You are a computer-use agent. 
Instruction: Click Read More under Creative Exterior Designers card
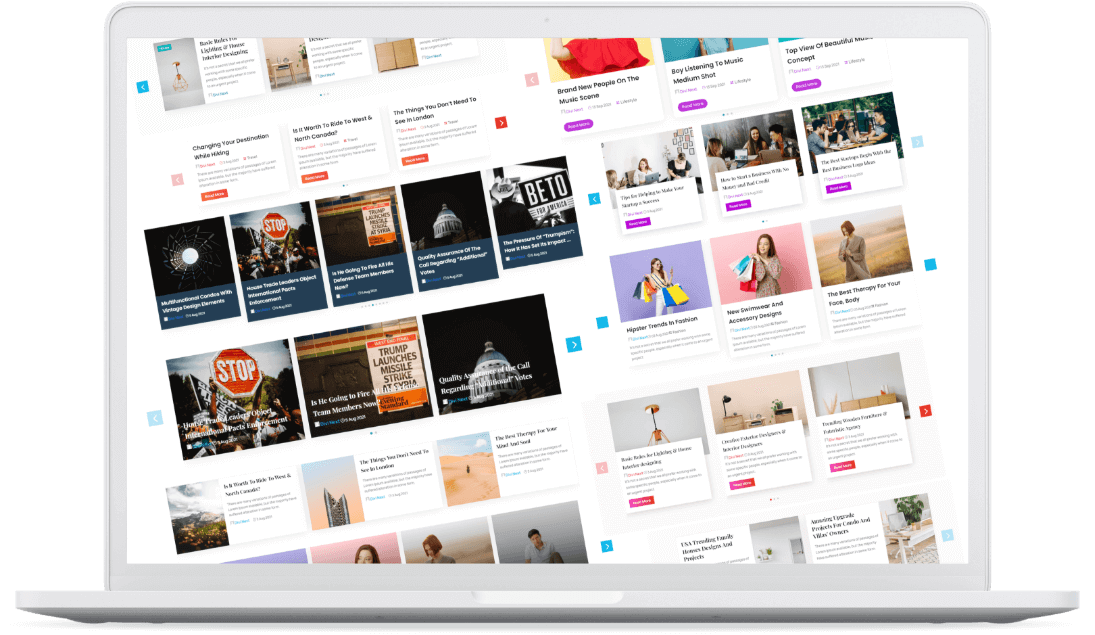pos(742,483)
